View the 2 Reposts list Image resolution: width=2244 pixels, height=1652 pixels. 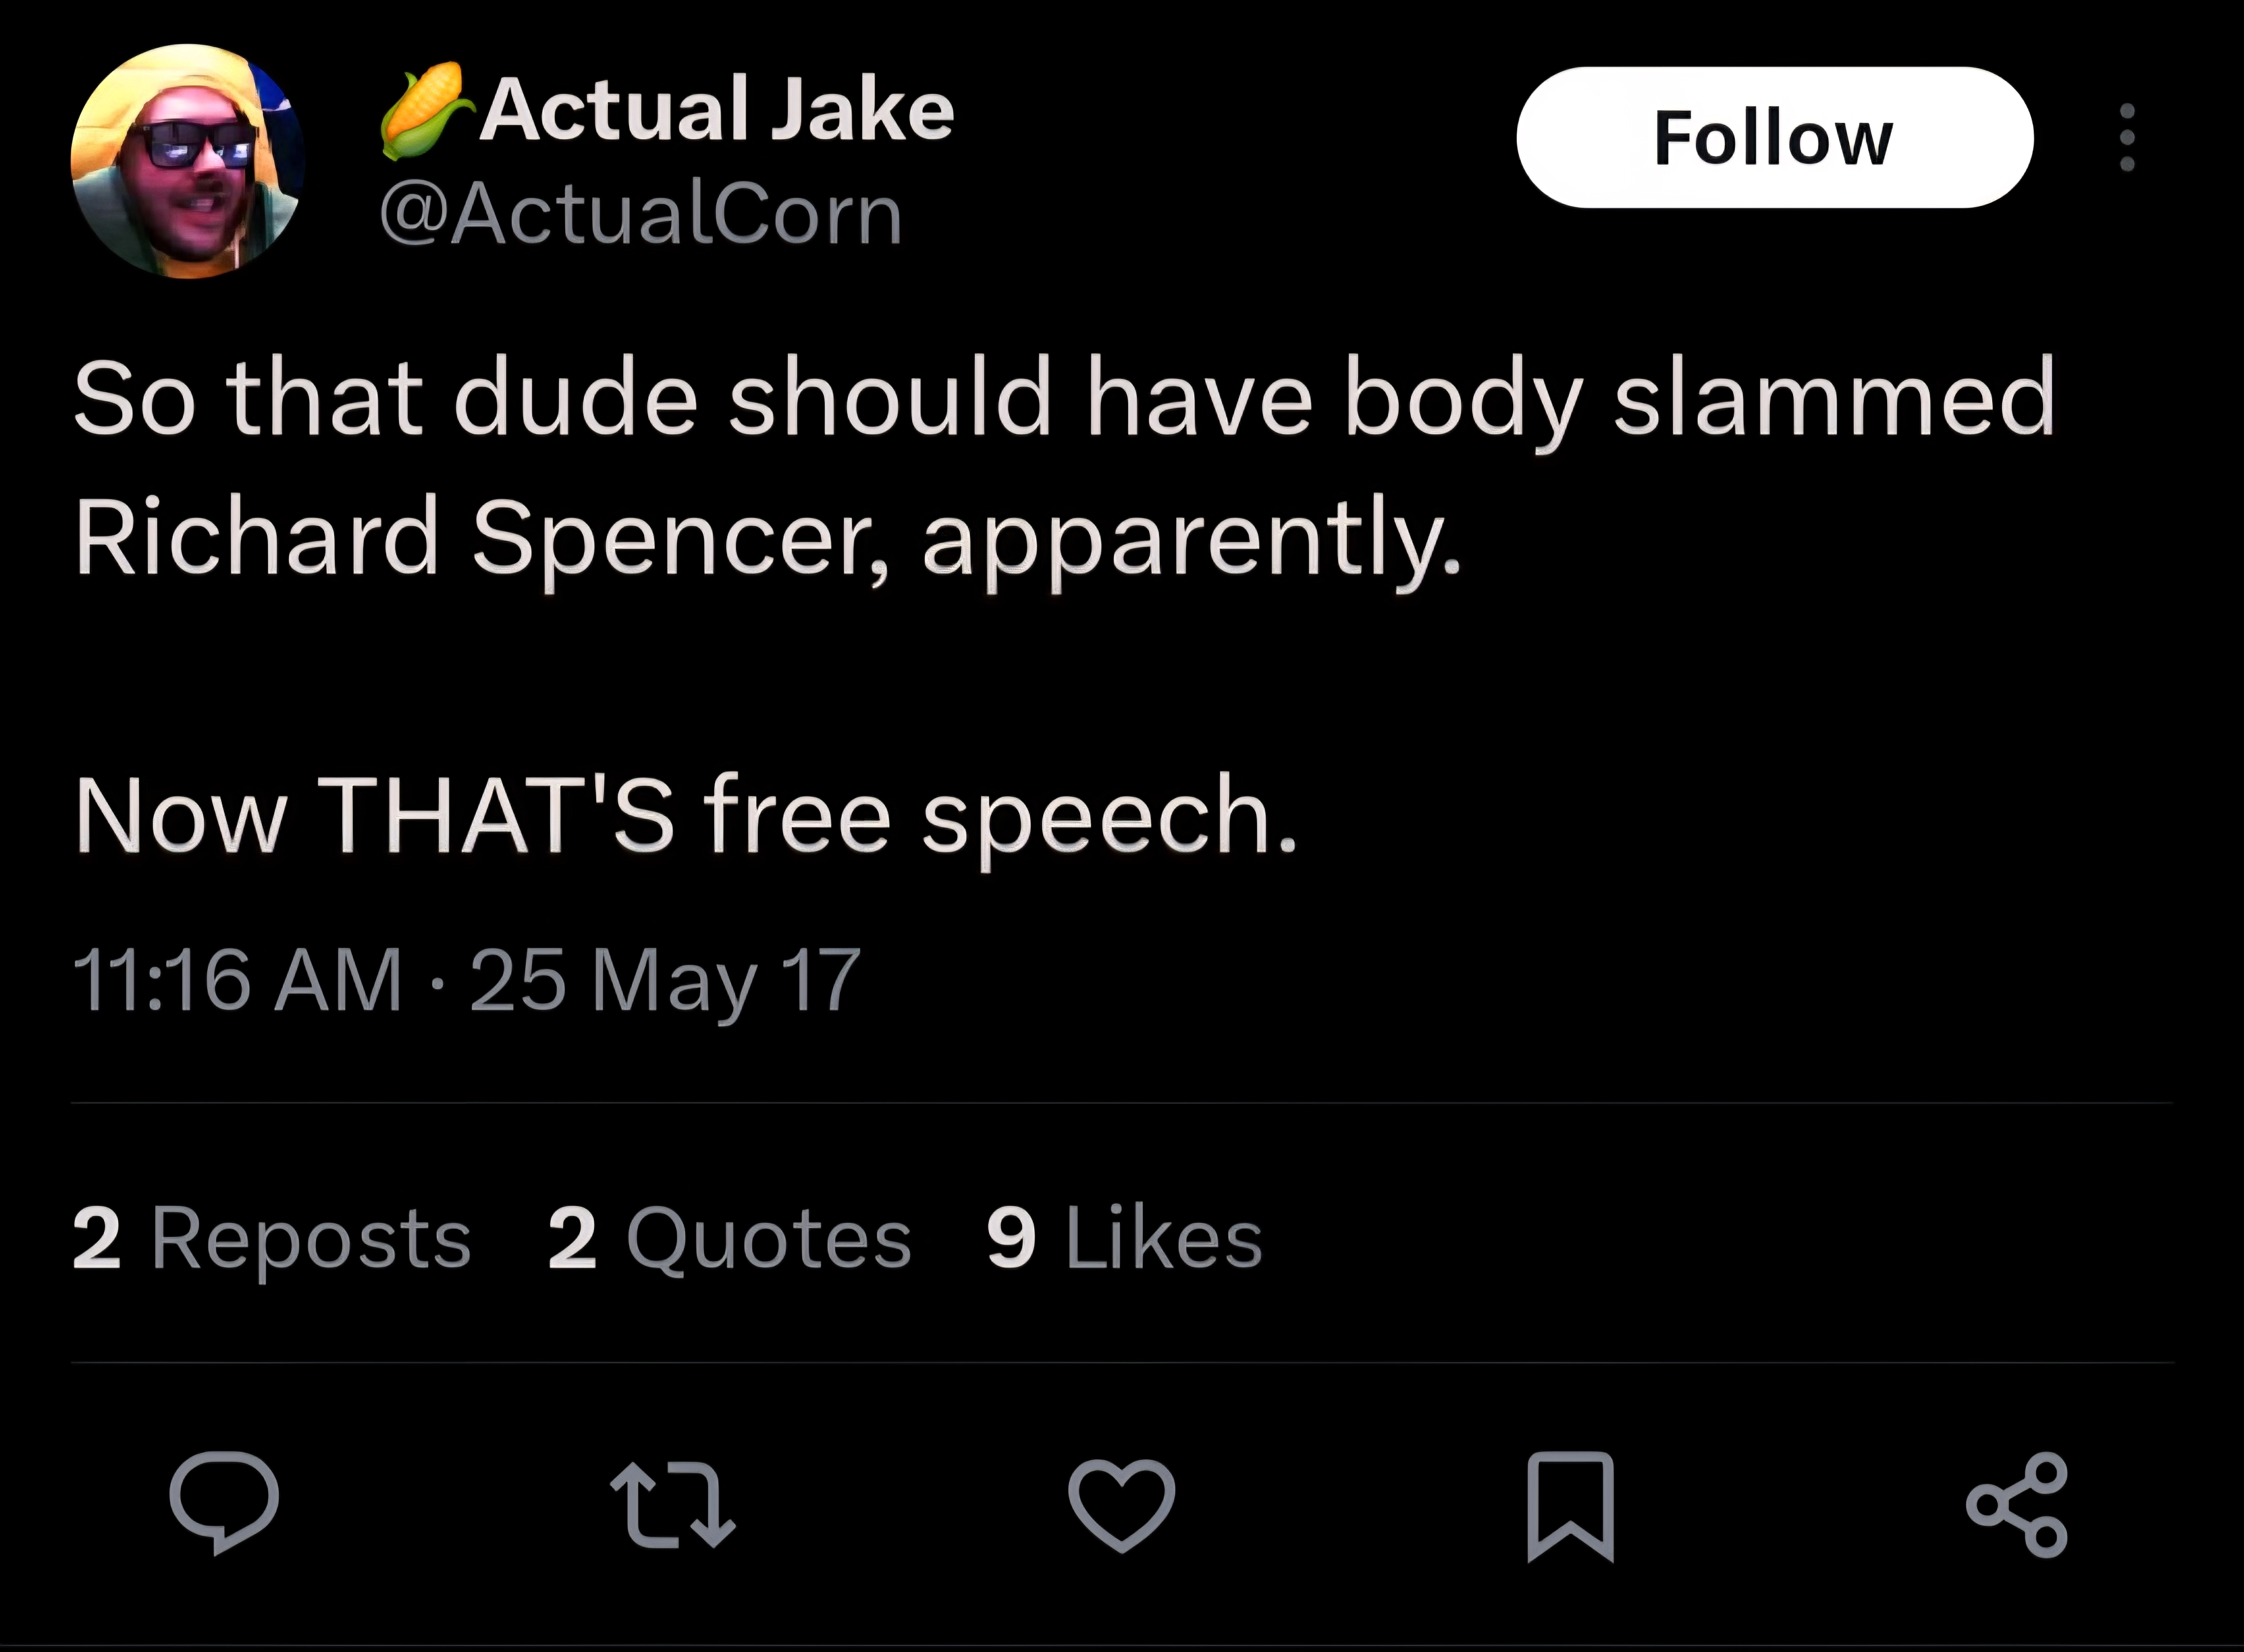pos(272,1238)
